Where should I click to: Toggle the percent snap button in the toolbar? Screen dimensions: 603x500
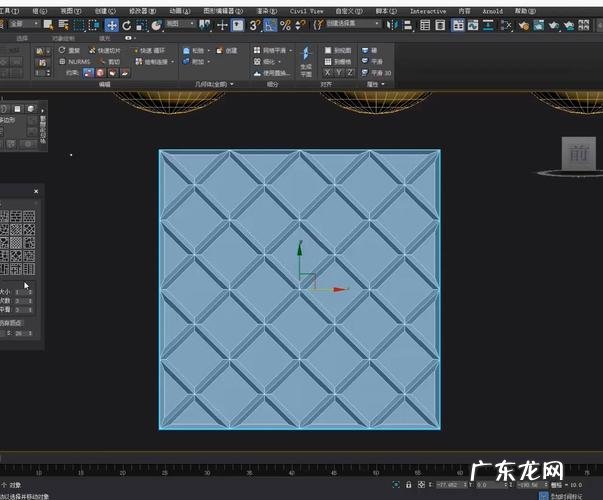tap(286, 24)
